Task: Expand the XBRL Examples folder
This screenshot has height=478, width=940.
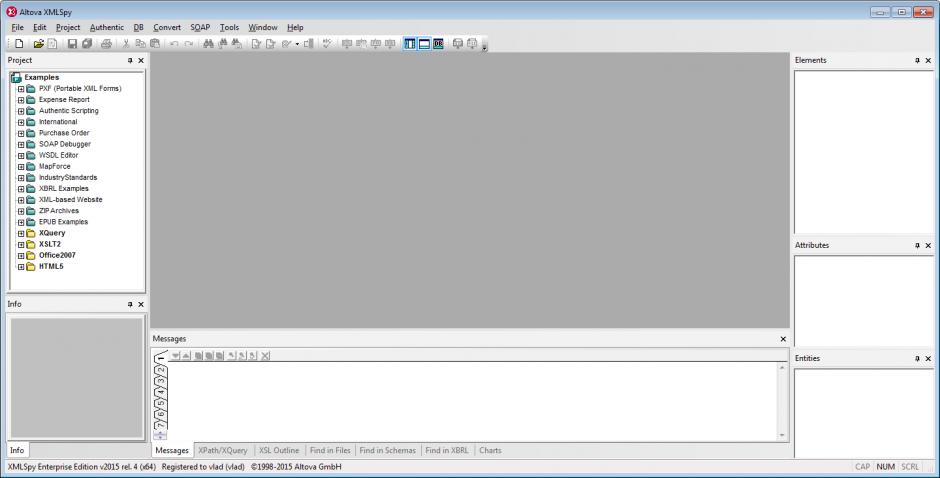Action: point(21,189)
